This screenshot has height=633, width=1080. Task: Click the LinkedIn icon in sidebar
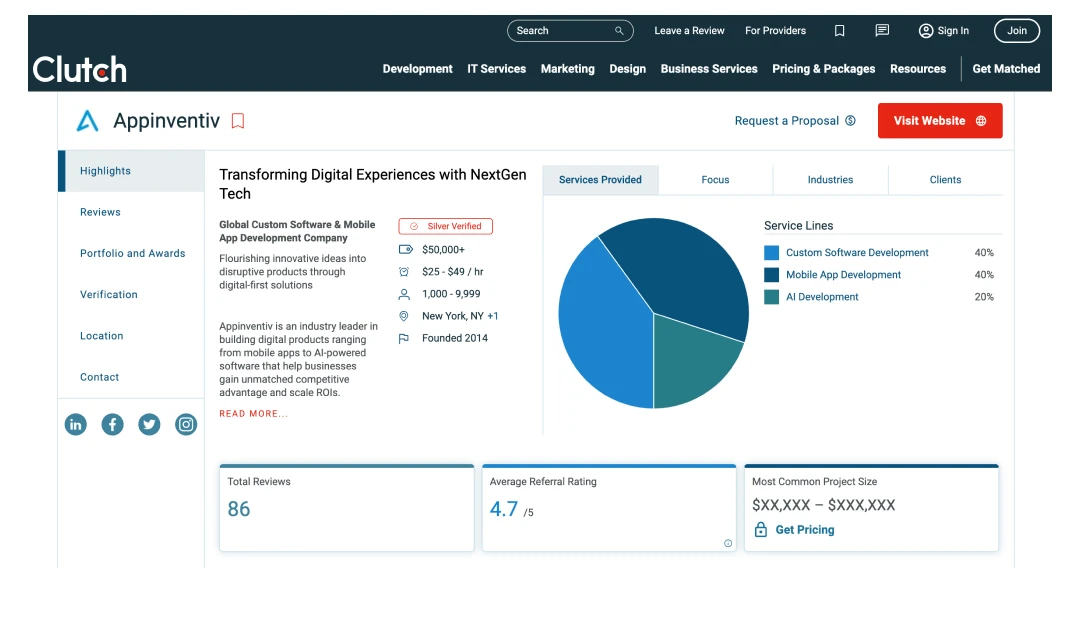click(76, 424)
